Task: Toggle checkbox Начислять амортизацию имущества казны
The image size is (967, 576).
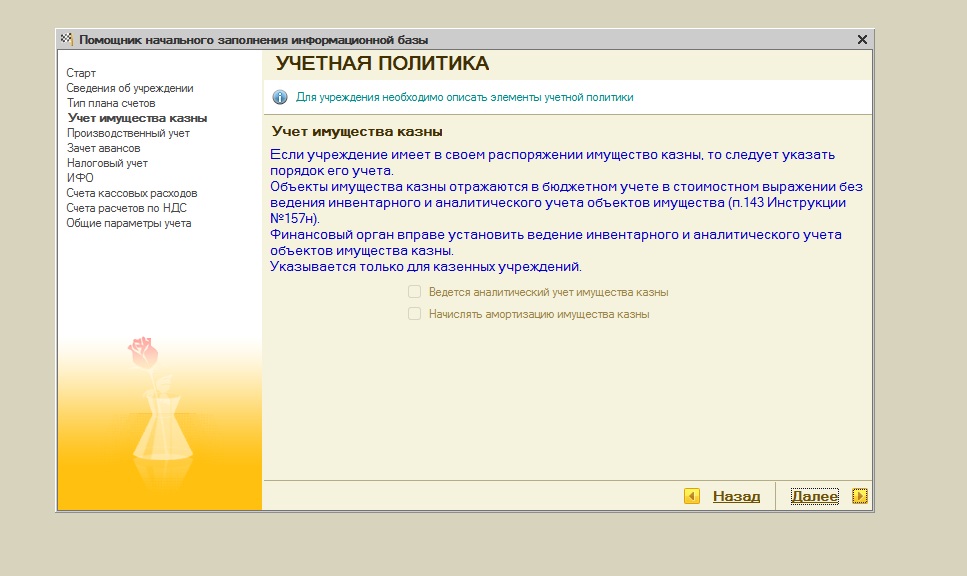Action: tap(414, 314)
